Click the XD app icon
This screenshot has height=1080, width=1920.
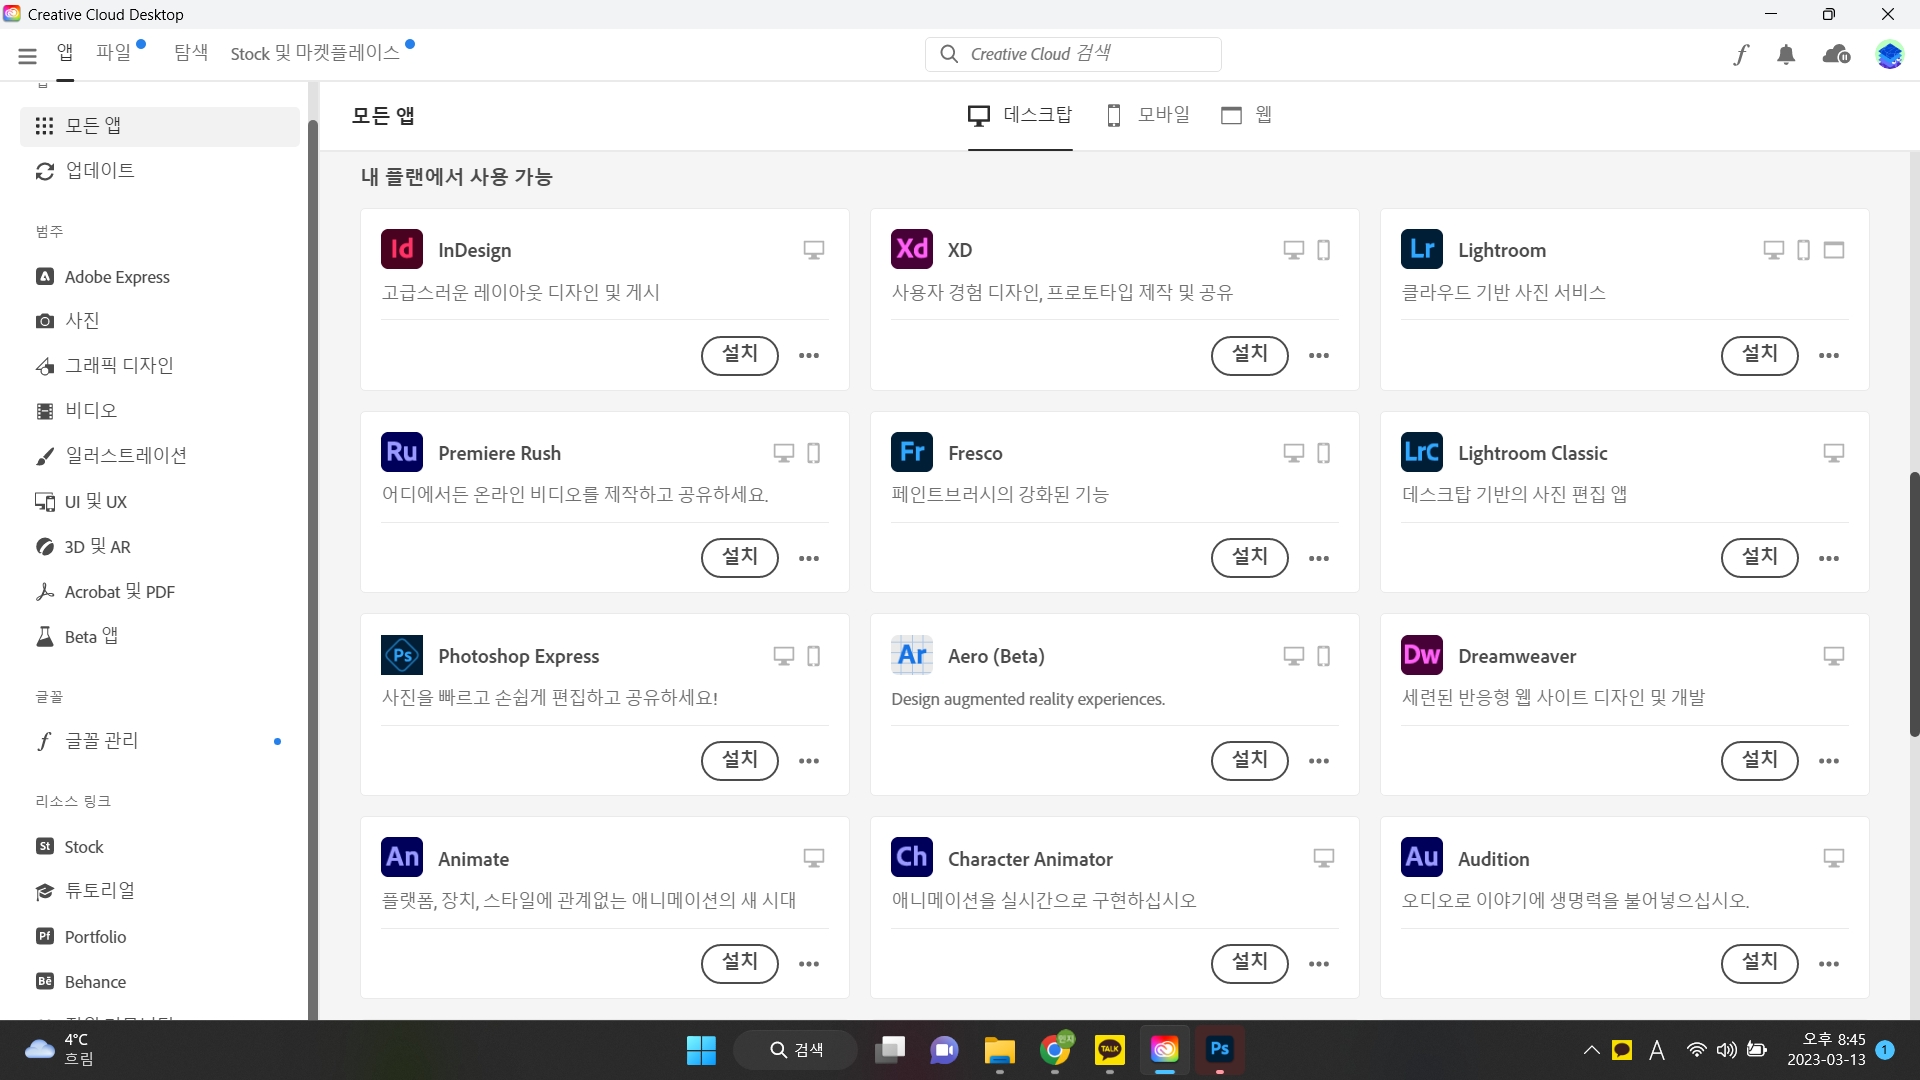[912, 249]
